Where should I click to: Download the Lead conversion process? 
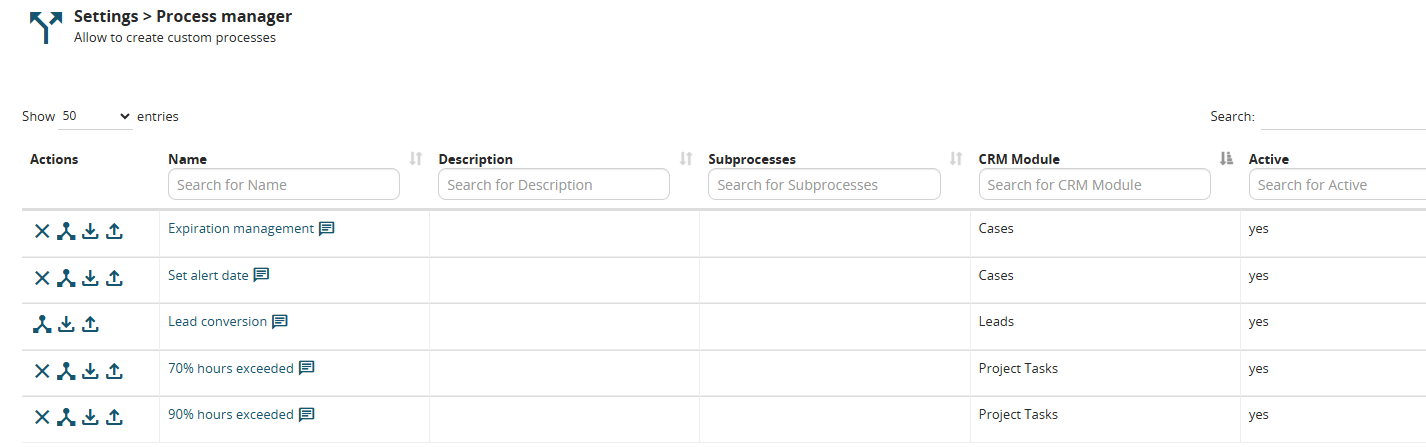(x=66, y=324)
